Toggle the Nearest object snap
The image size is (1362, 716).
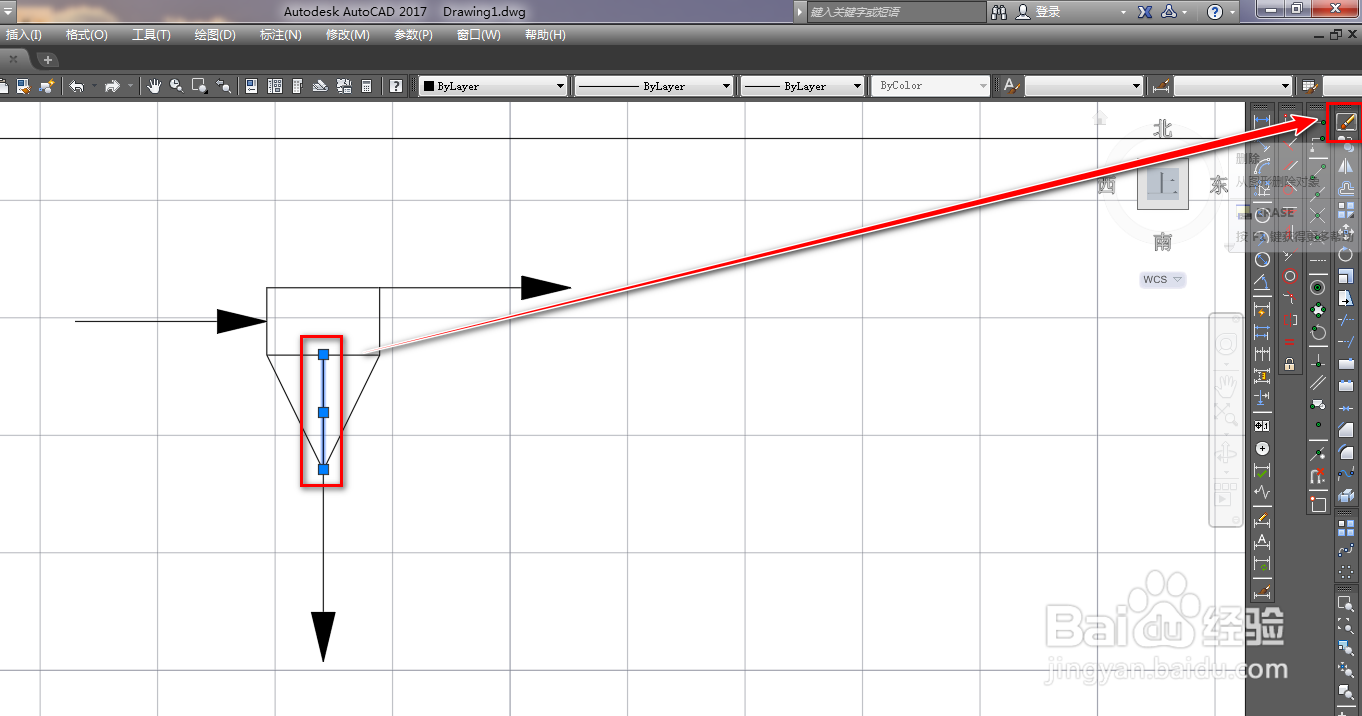(1318, 454)
